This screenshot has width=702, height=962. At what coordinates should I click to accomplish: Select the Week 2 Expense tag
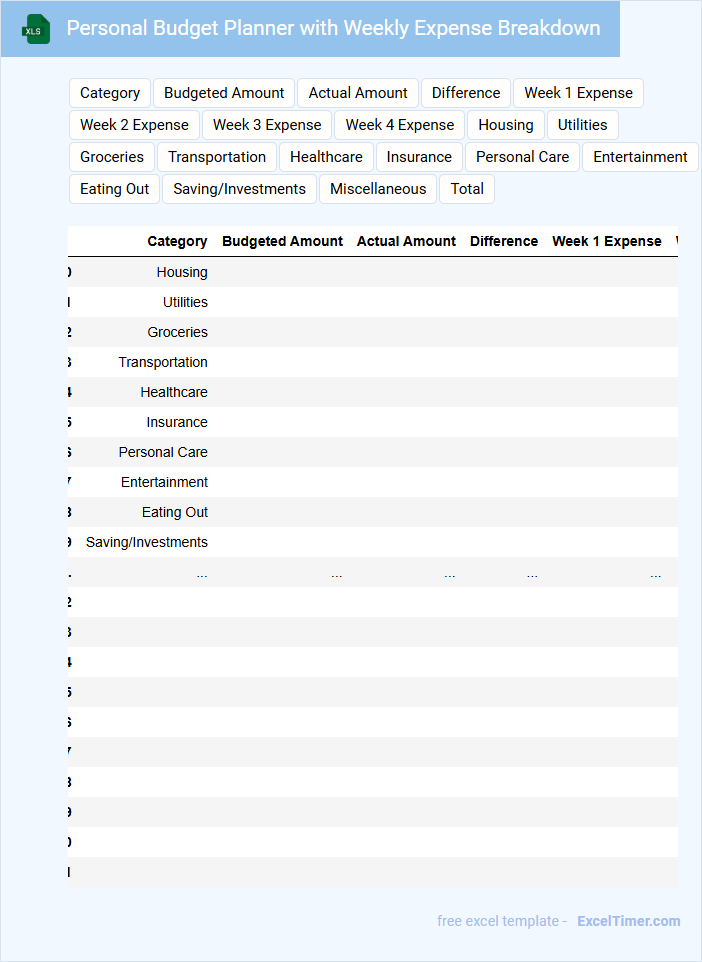coord(134,125)
